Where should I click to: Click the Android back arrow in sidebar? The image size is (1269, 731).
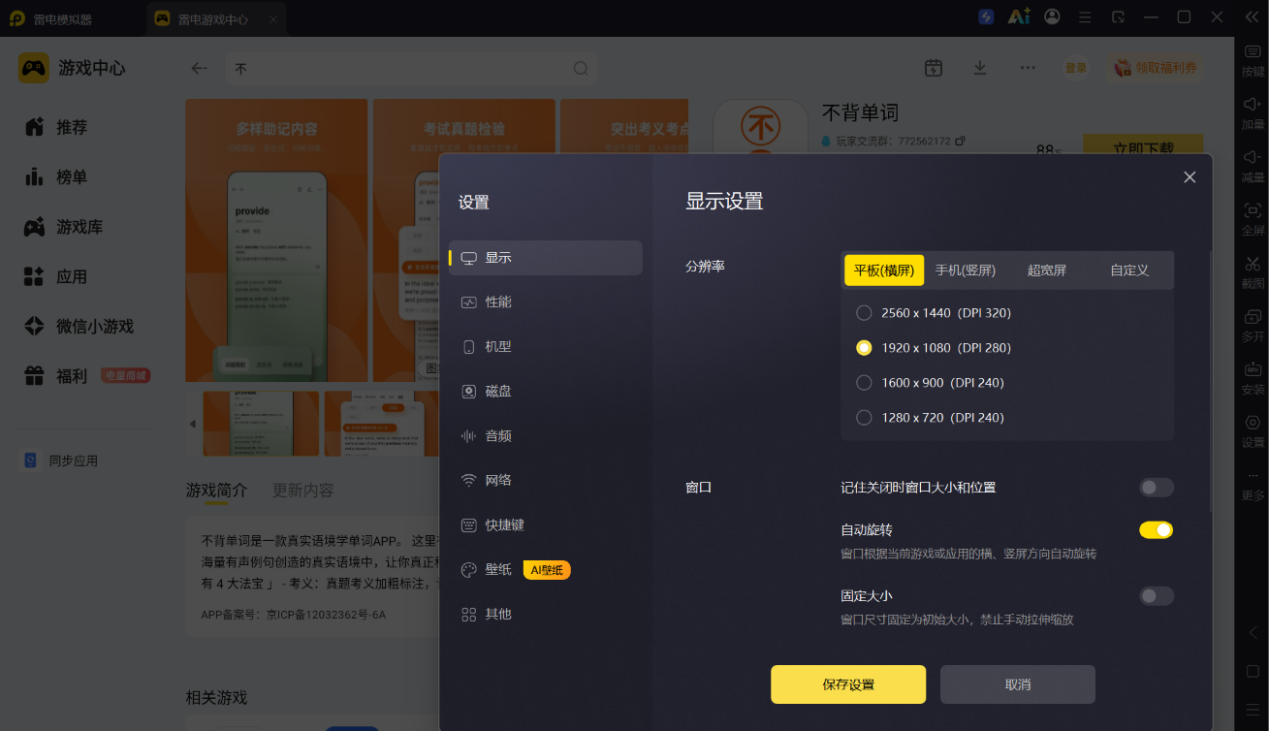1253,633
